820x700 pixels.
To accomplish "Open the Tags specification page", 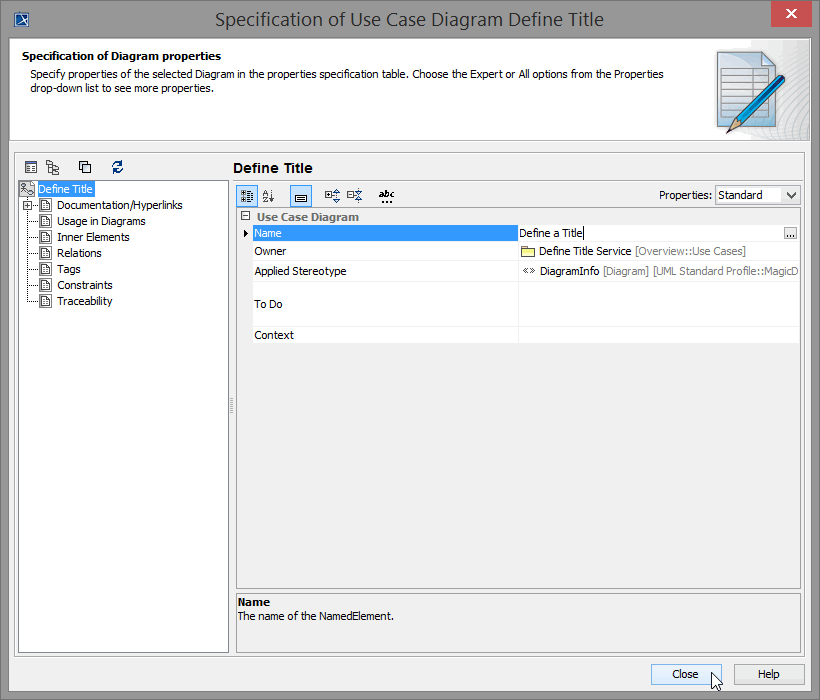I will point(67,268).
